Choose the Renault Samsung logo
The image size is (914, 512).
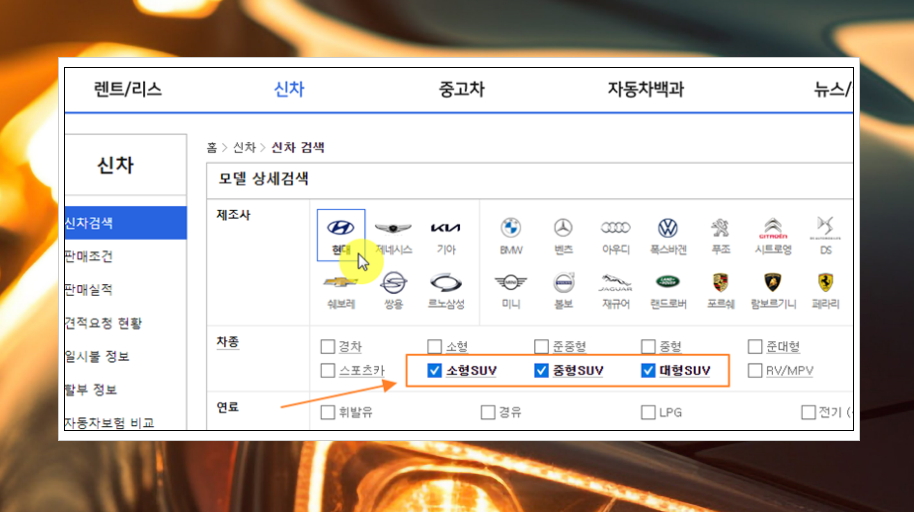[446, 283]
